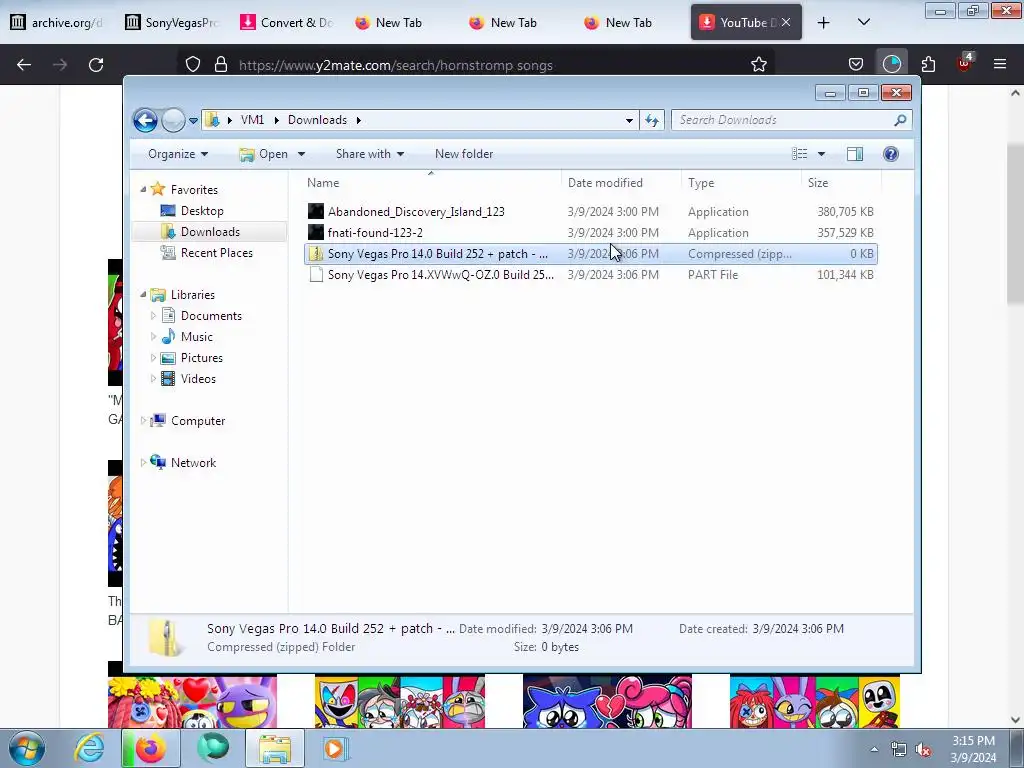Go back in the Explorer window
Viewport: 1024px width, 768px height.
pos(145,120)
